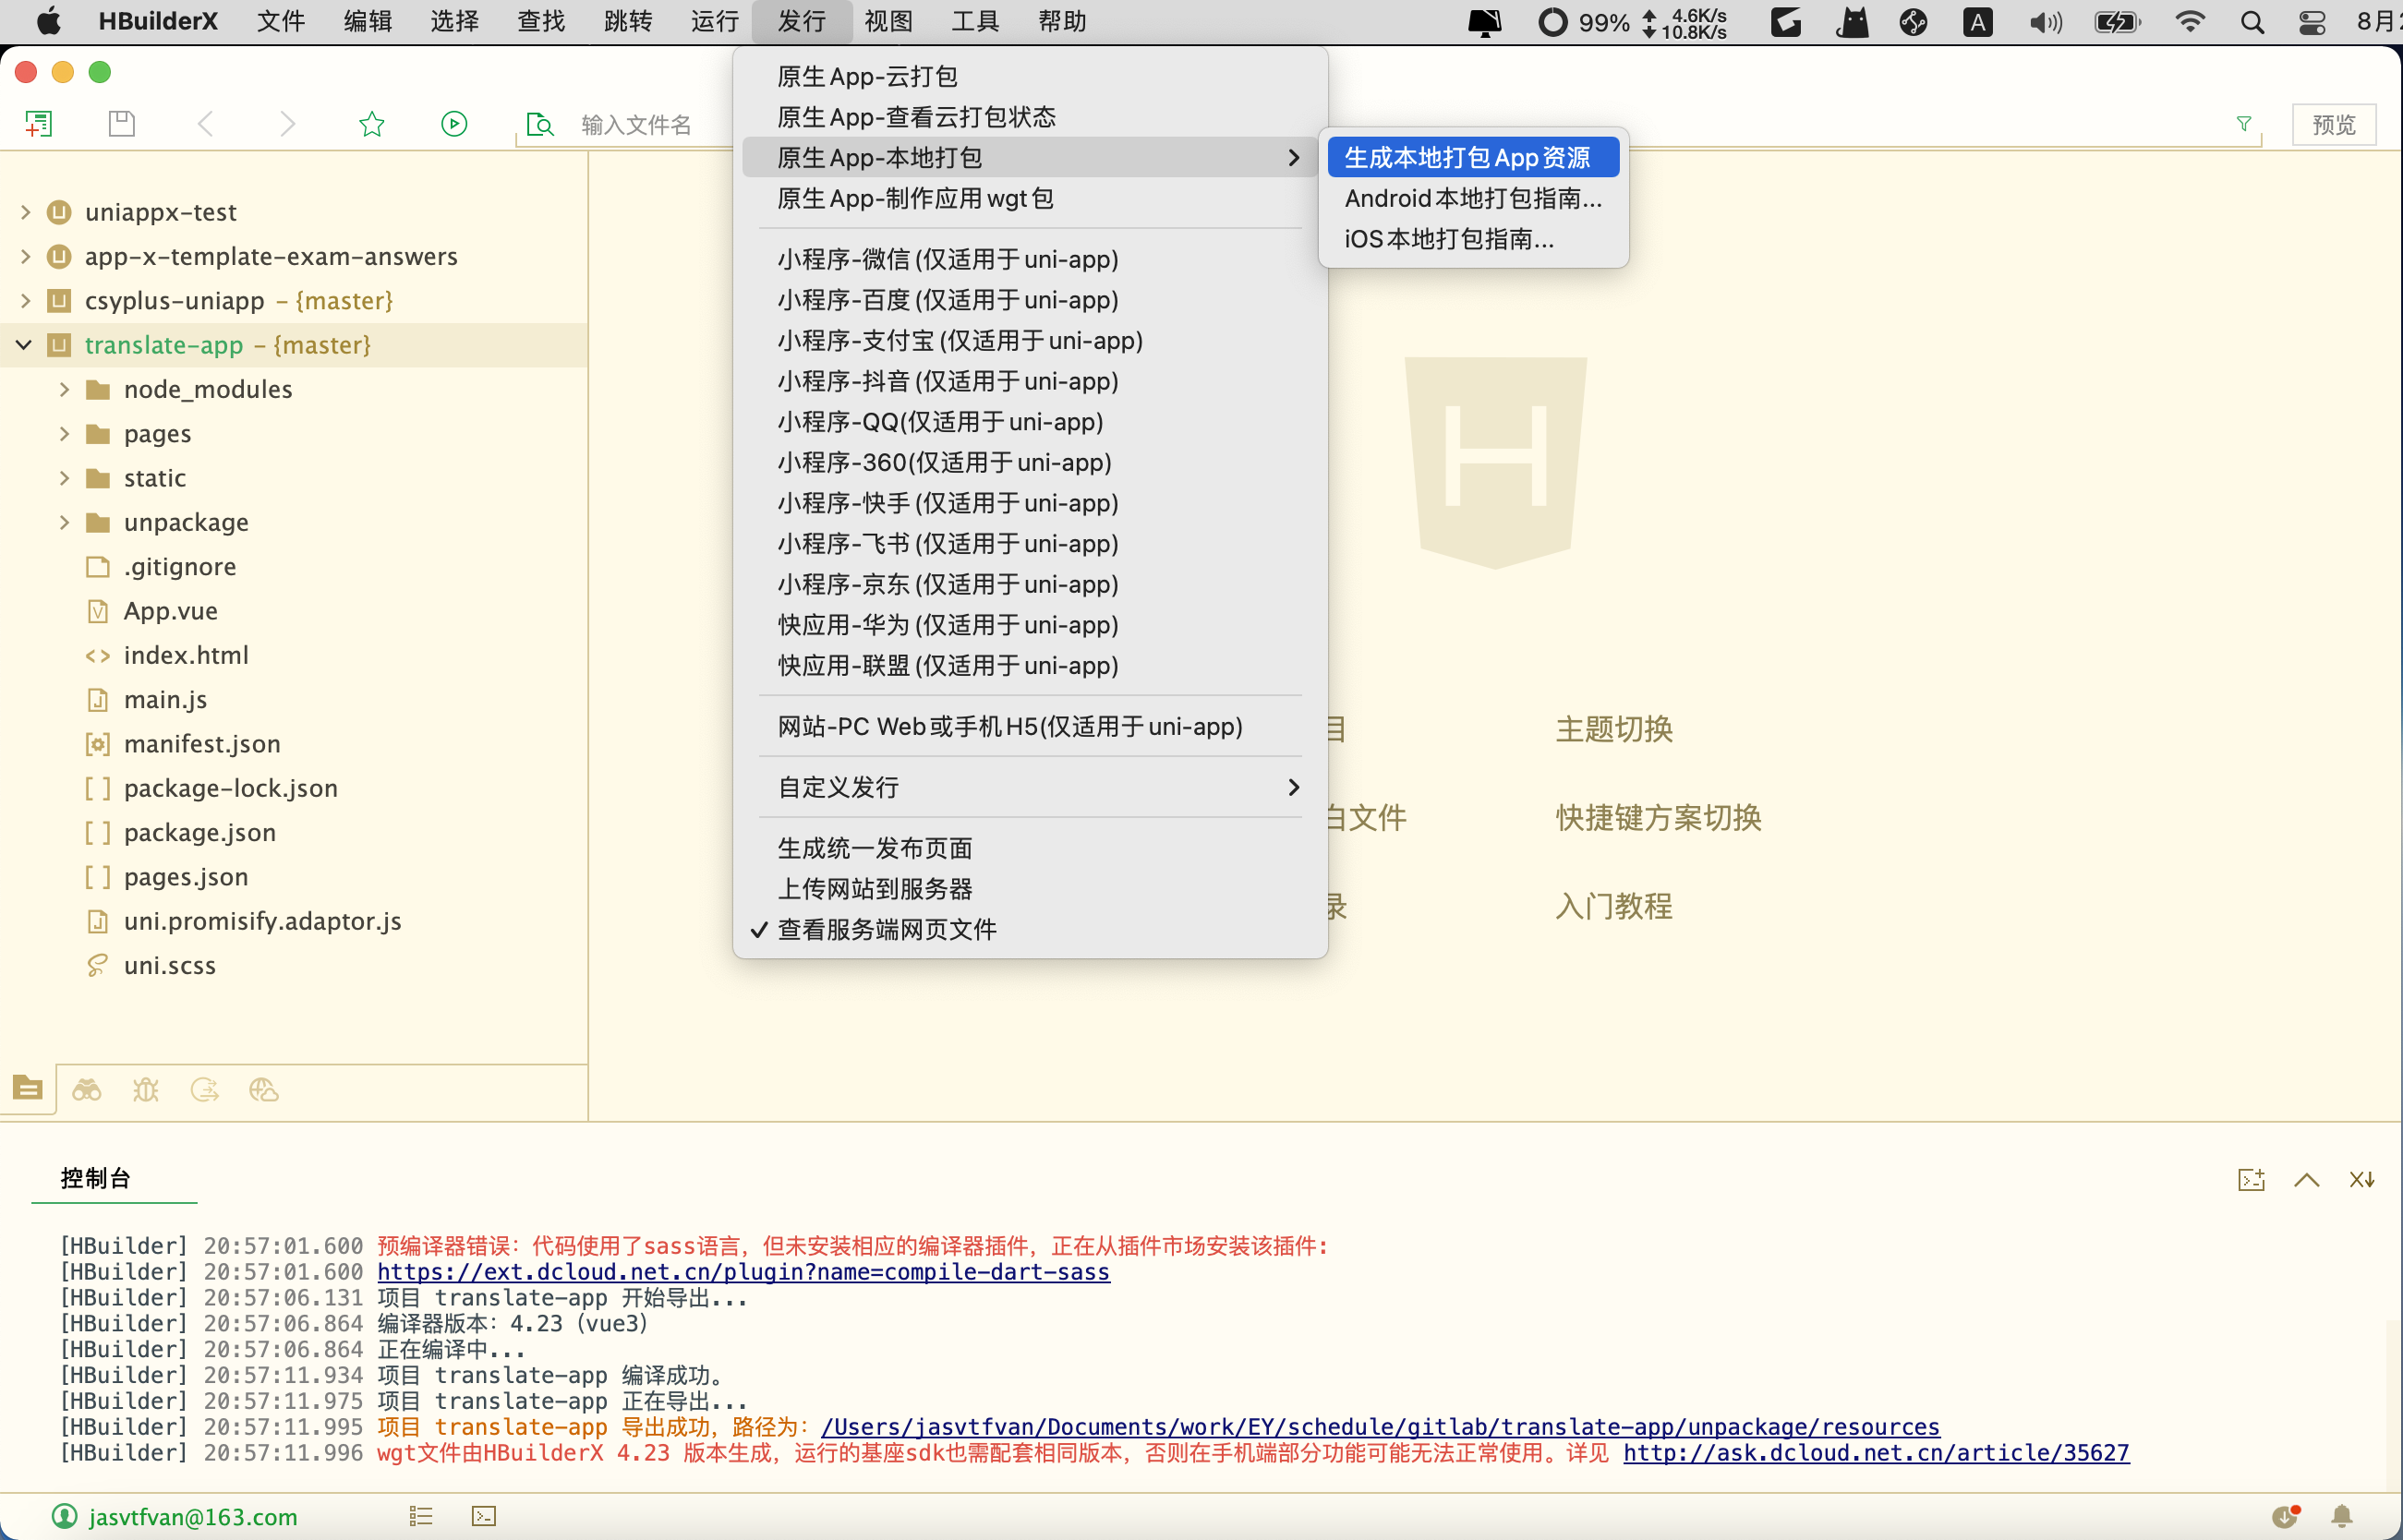The height and width of the screenshot is (1540, 2403).
Task: Choose 小程序-微信 publish option
Action: coord(1030,259)
